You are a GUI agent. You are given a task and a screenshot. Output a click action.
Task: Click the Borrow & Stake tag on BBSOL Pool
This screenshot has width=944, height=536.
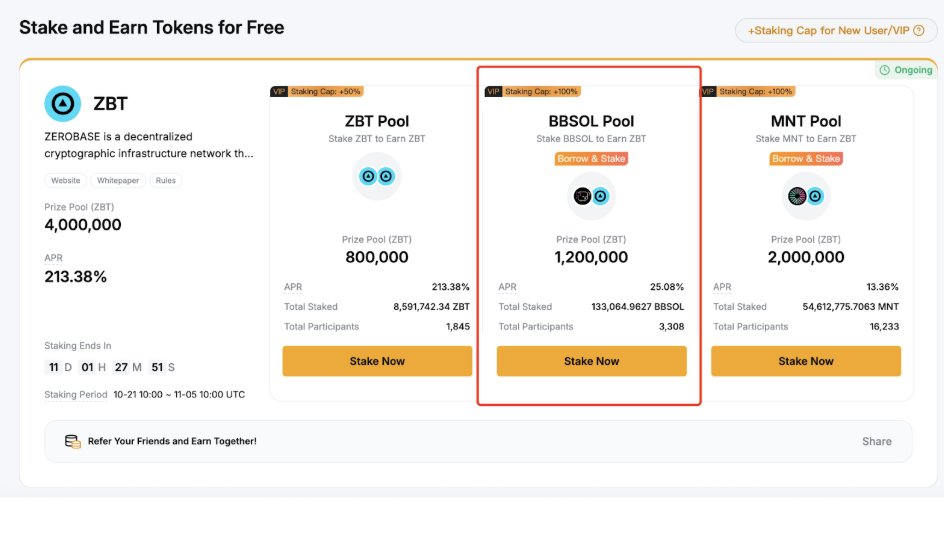pyautogui.click(x=591, y=158)
